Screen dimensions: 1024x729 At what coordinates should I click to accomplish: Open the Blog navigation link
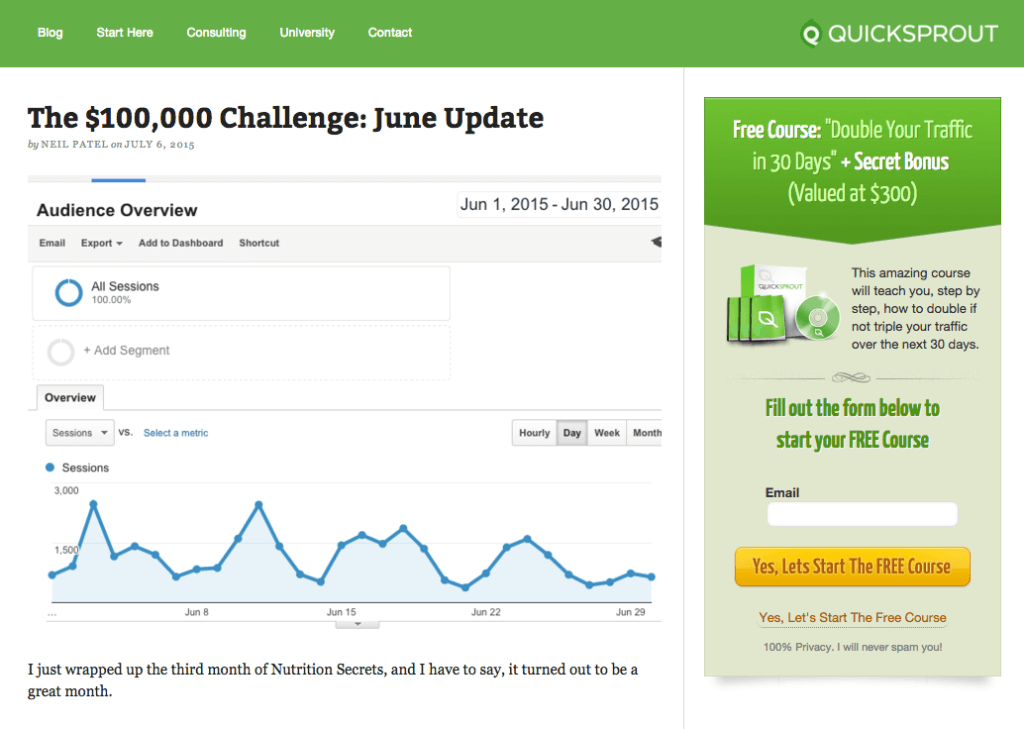pyautogui.click(x=50, y=33)
